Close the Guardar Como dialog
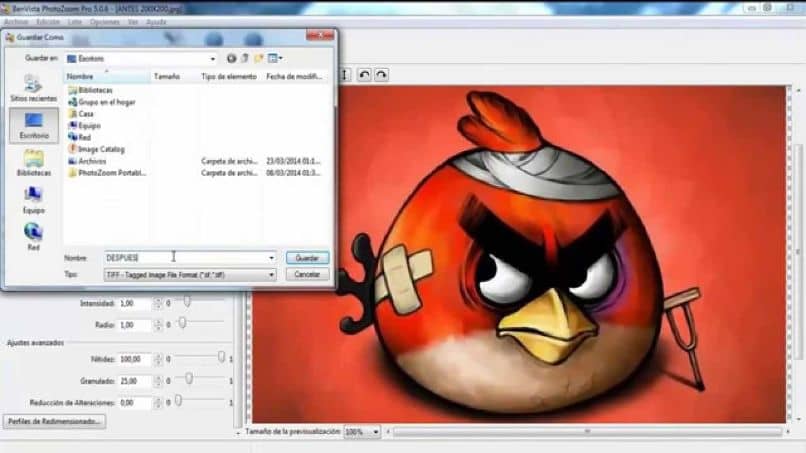 (x=320, y=35)
